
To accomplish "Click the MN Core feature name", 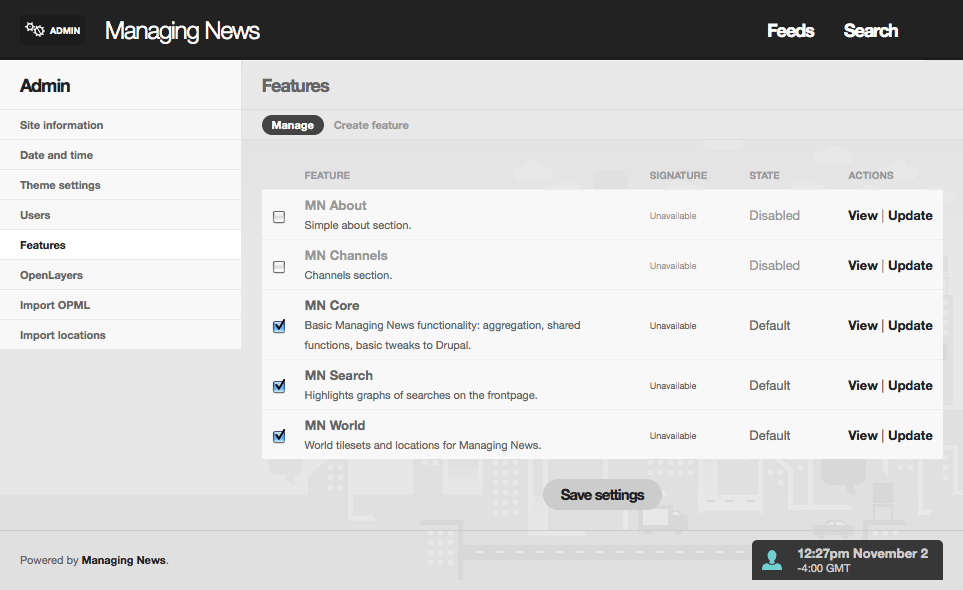I will [x=332, y=306].
